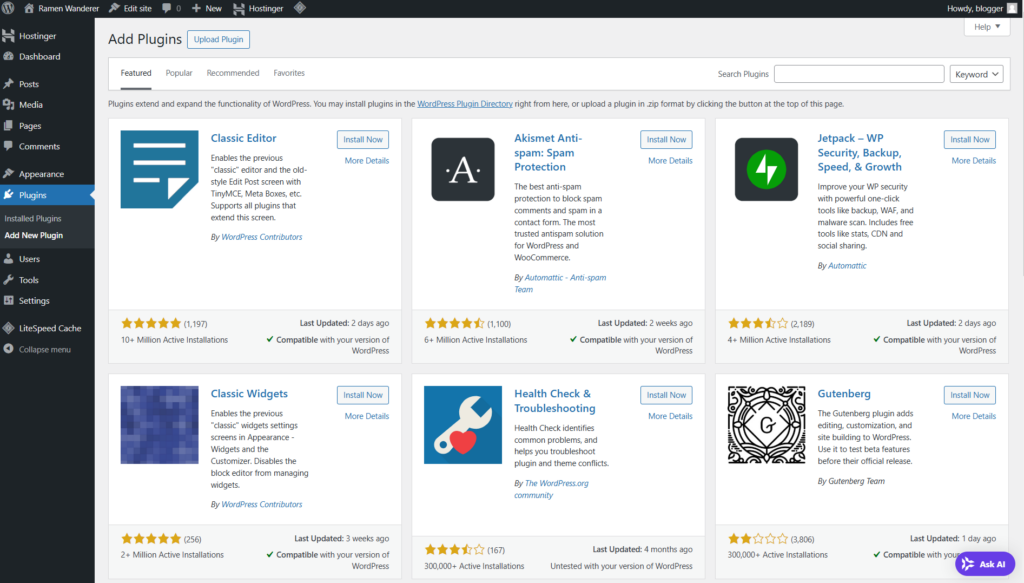Open the Keyword search filter dropdown
The width and height of the screenshot is (1024, 583).
(976, 73)
